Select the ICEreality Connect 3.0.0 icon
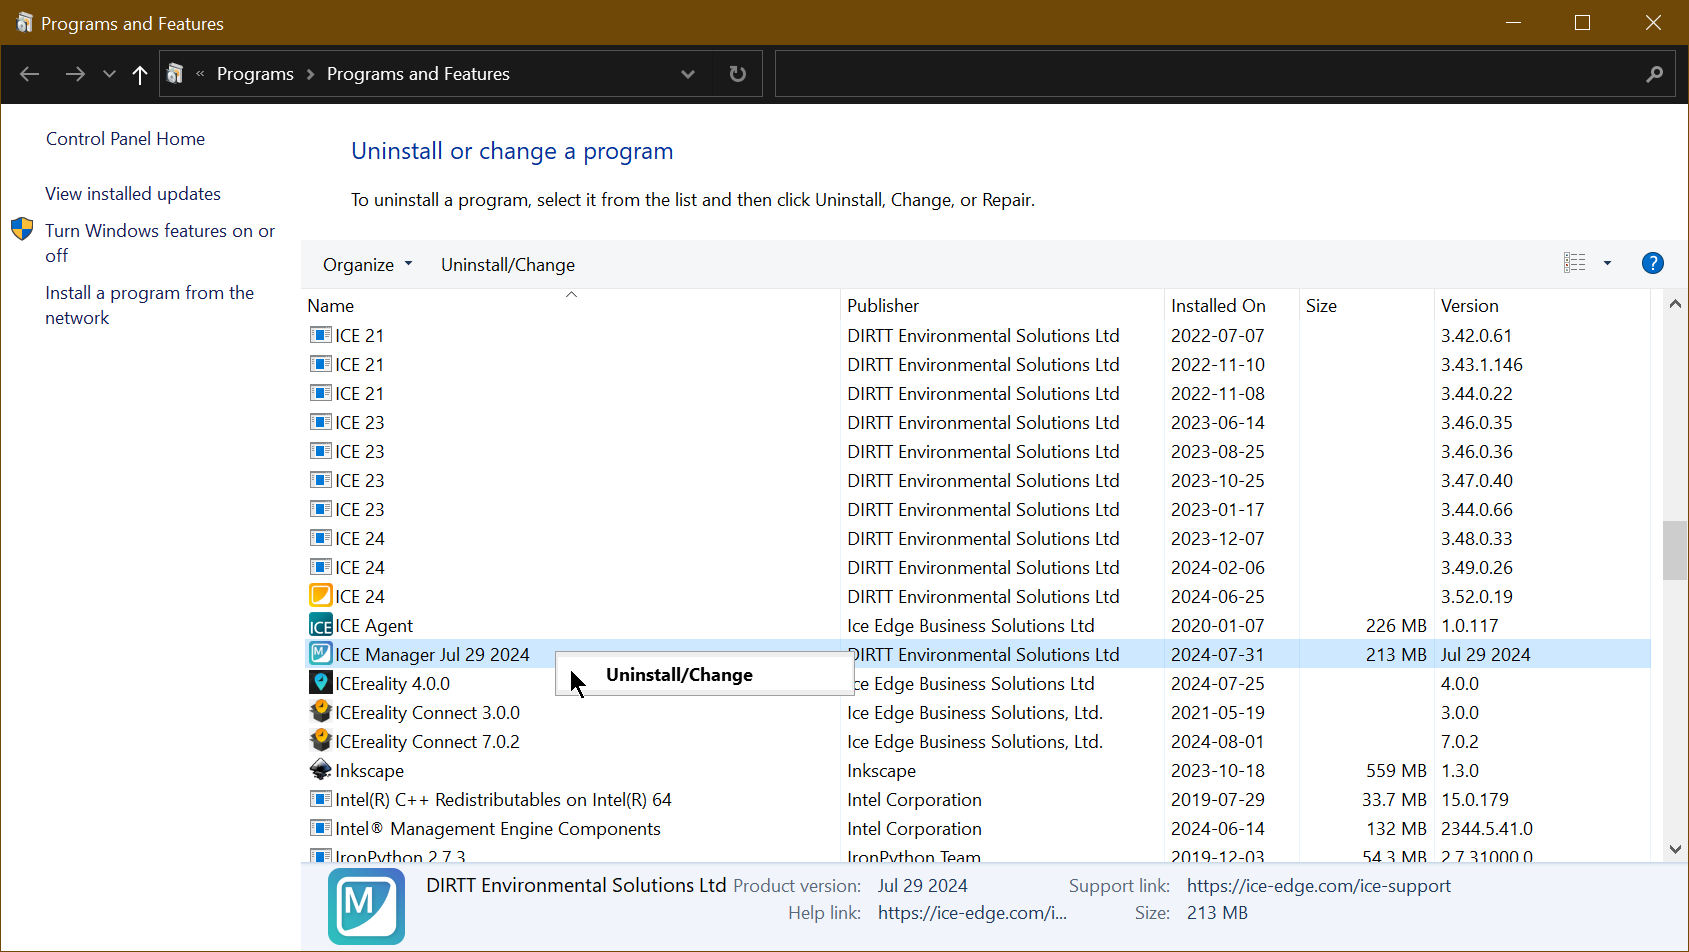The height and width of the screenshot is (952, 1689). pyautogui.click(x=320, y=712)
